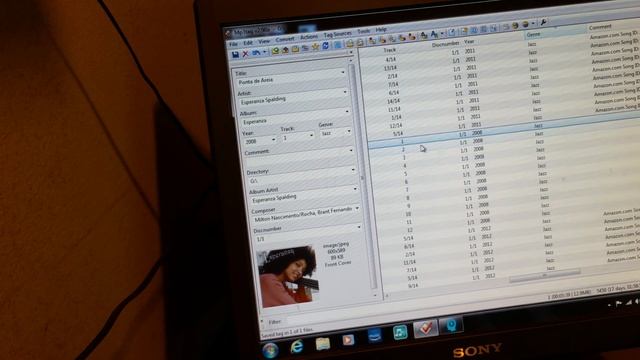The image size is (640, 360).
Task: Click the blue Refresh arrows toolbar icon
Action: coord(325,46)
